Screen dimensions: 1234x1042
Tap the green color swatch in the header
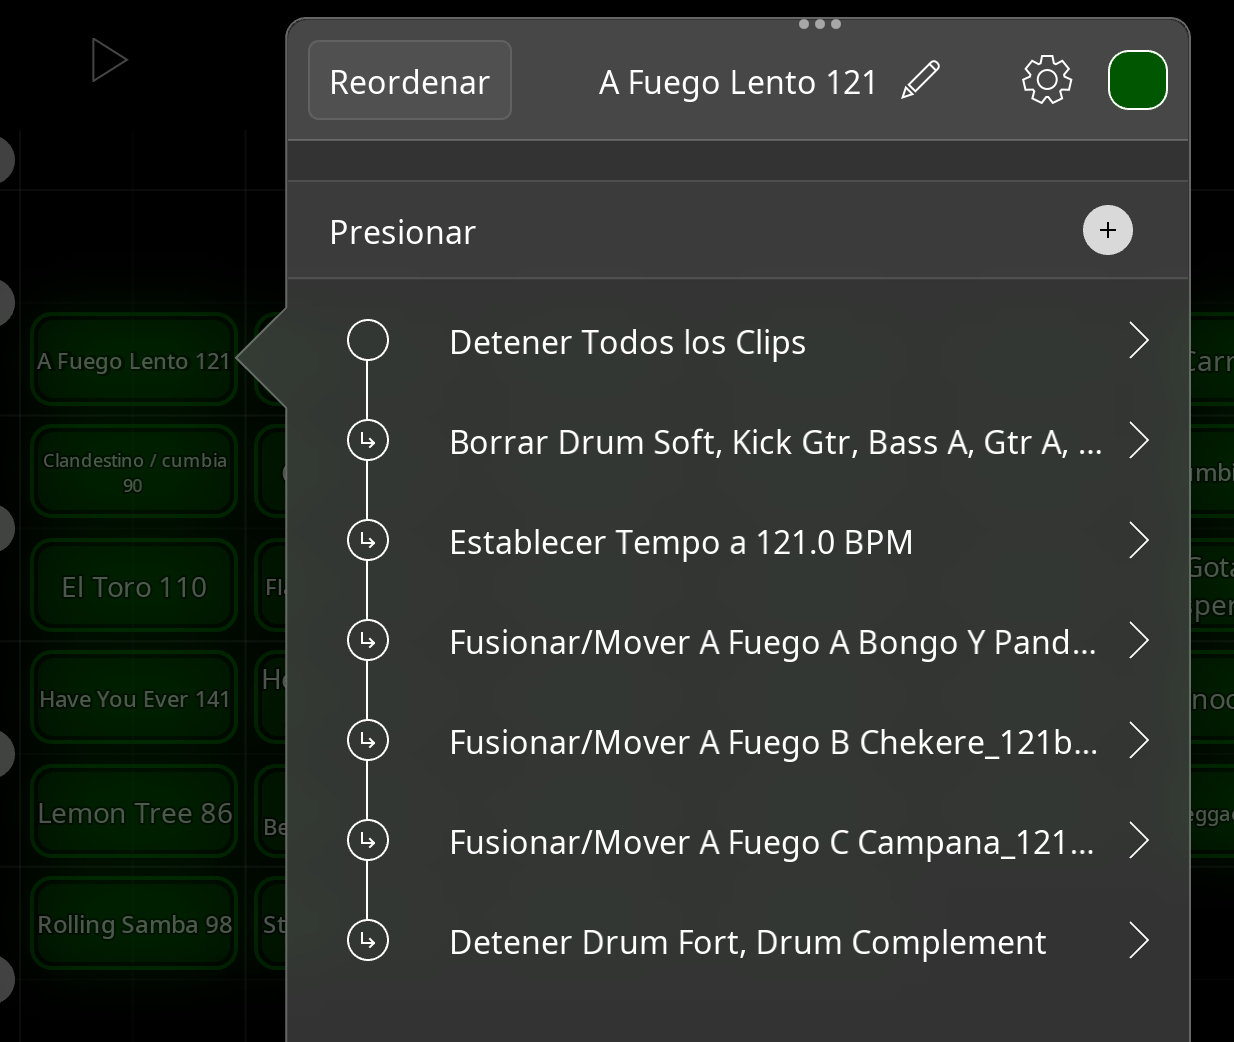(x=1137, y=80)
